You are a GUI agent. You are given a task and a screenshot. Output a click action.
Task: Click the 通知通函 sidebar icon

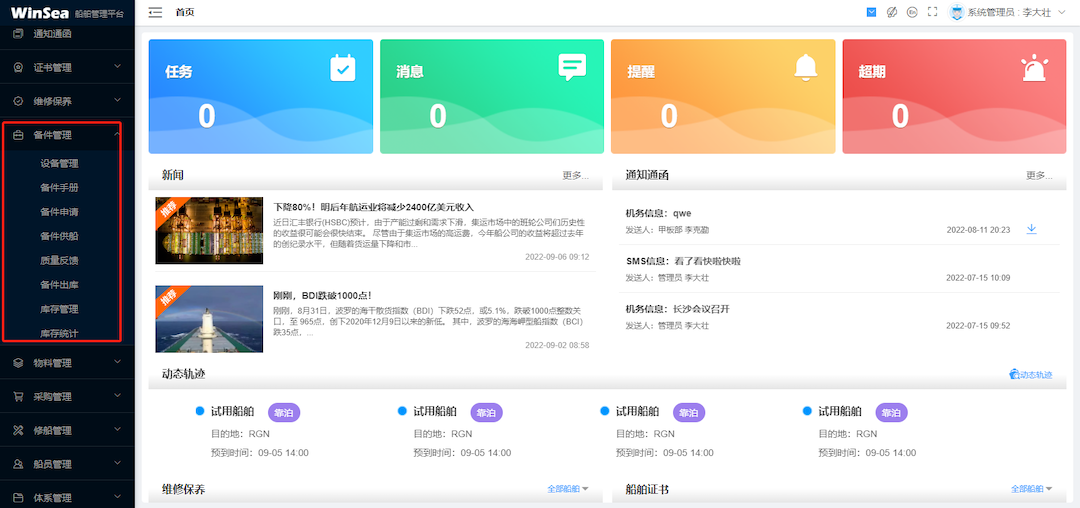tap(19, 33)
